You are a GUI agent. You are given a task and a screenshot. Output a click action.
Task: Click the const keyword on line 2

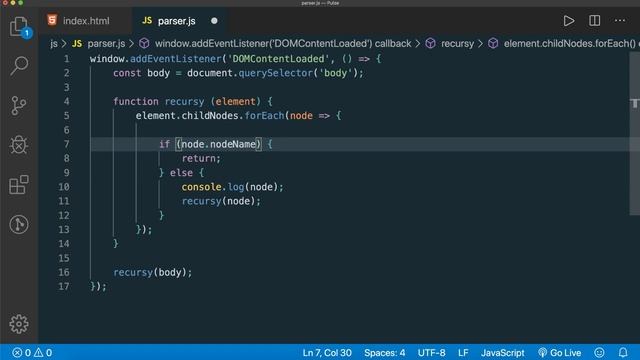[127, 73]
